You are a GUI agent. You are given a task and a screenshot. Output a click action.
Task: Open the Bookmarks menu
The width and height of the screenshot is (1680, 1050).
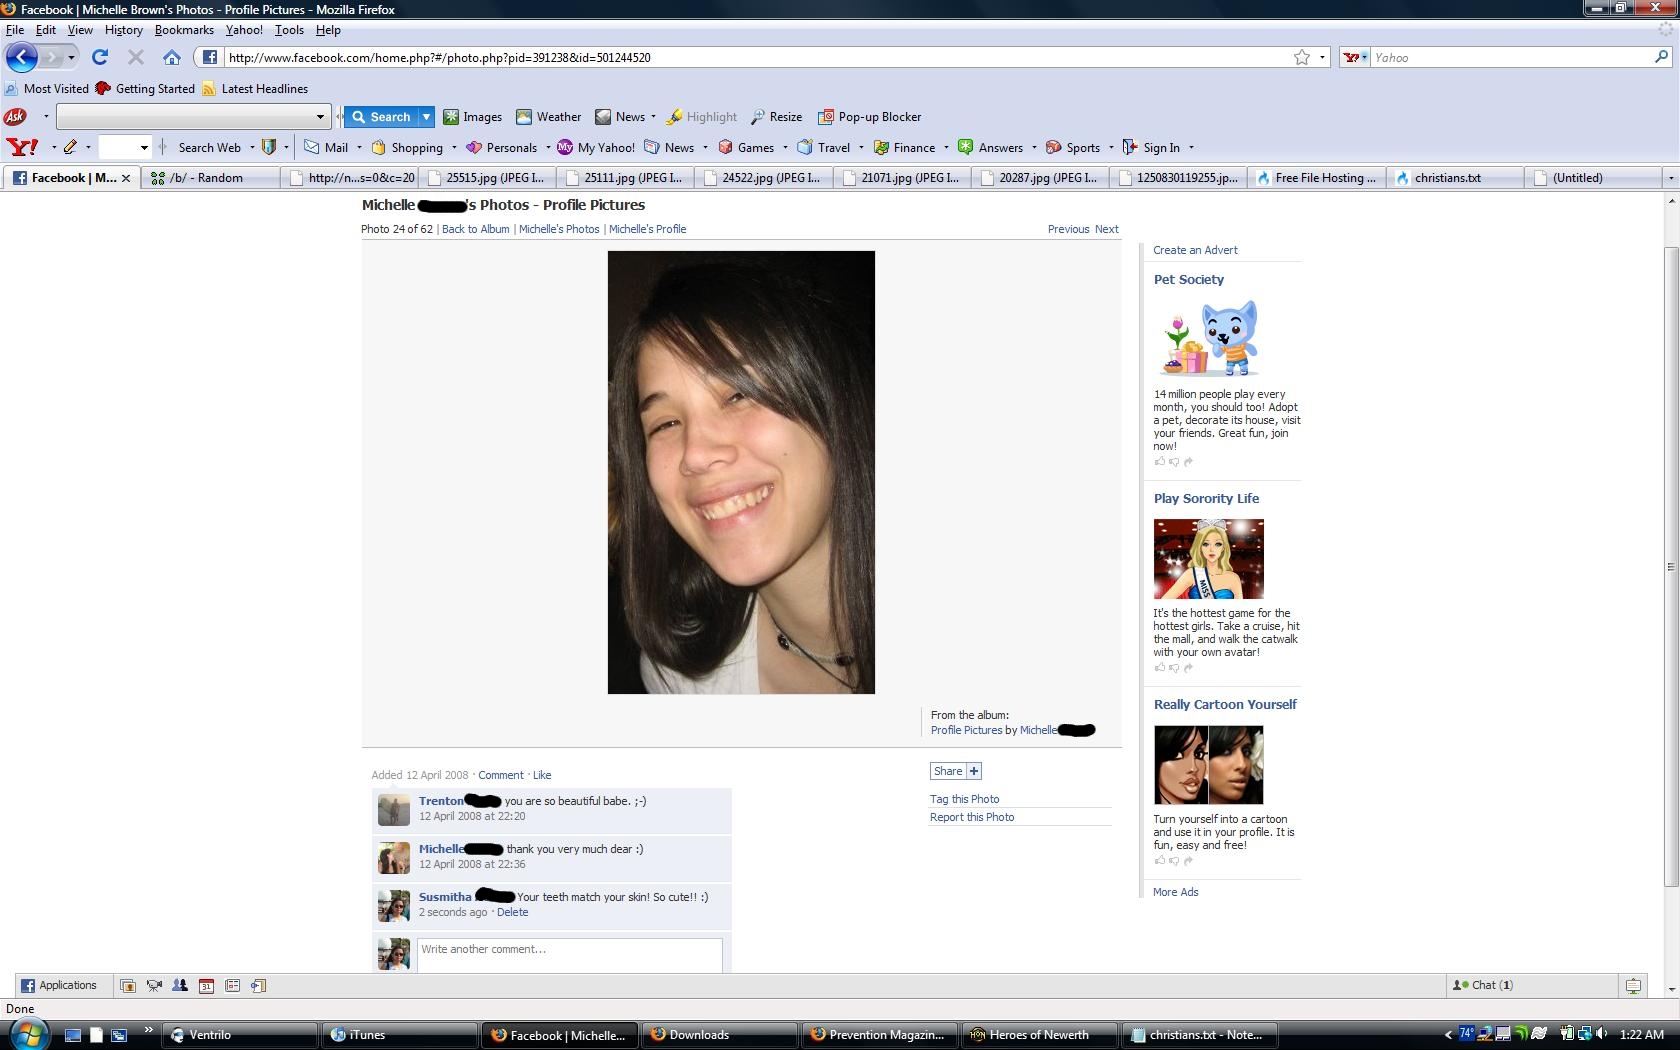tap(184, 30)
